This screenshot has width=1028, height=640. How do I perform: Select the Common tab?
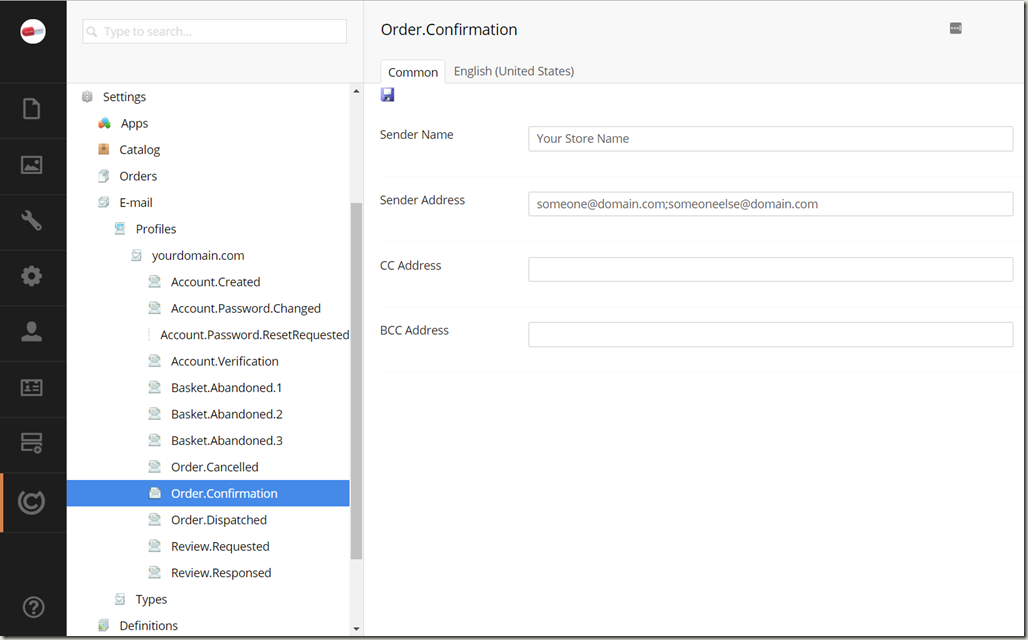click(x=413, y=72)
